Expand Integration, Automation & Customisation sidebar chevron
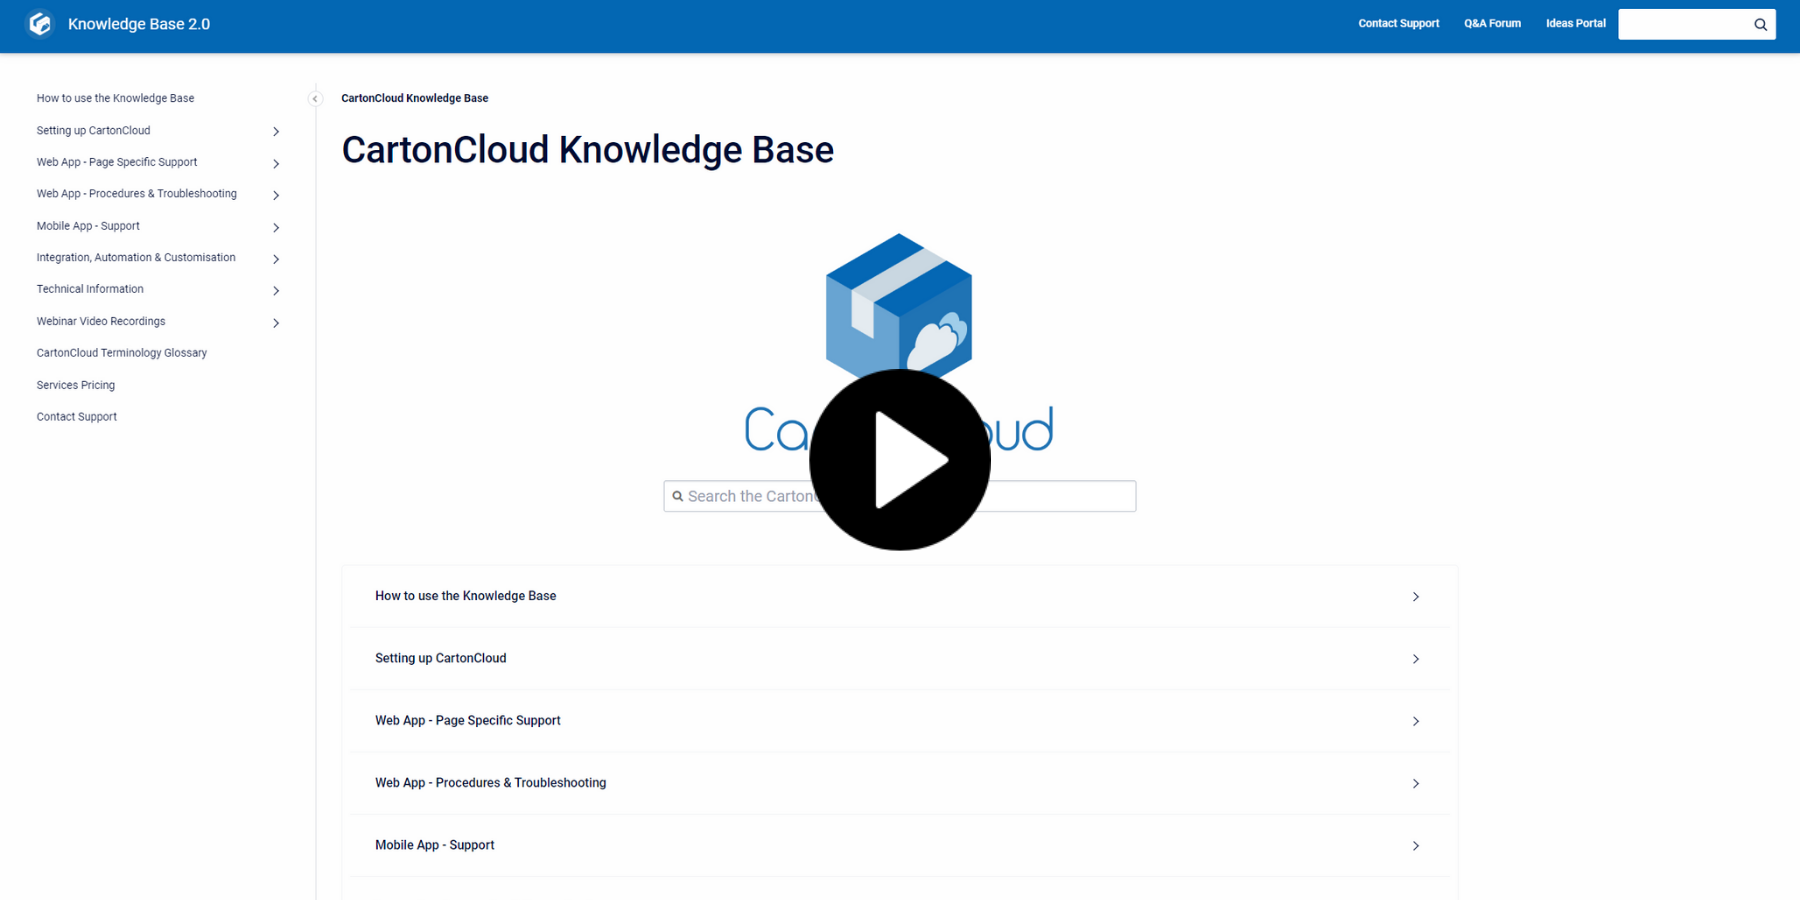The height and width of the screenshot is (900, 1800). [276, 259]
